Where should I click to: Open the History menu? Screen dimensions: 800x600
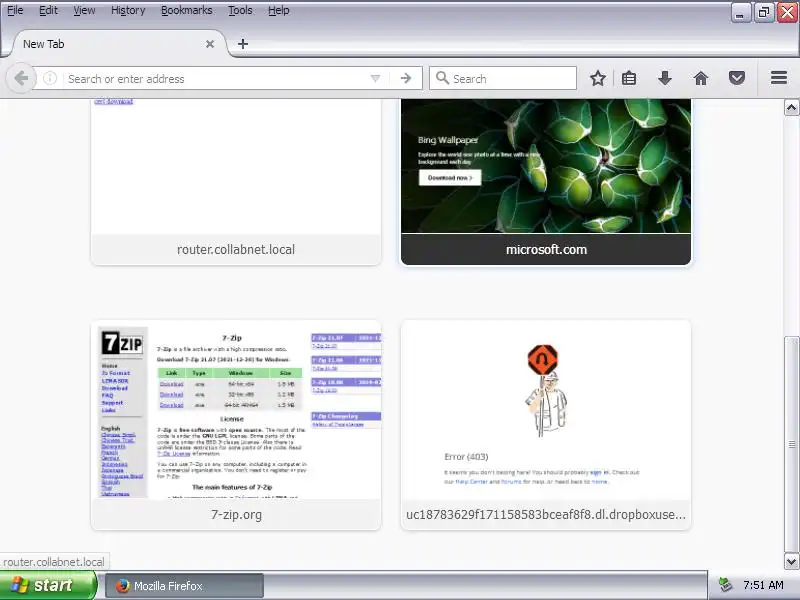point(128,10)
